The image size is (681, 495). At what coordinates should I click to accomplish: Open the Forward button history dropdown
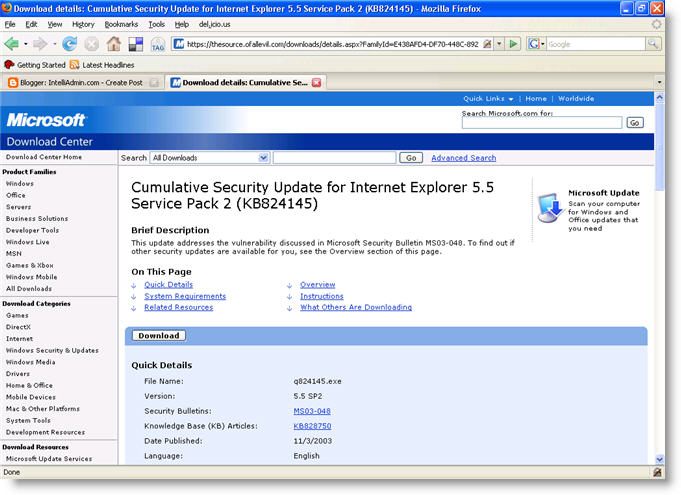(54, 44)
